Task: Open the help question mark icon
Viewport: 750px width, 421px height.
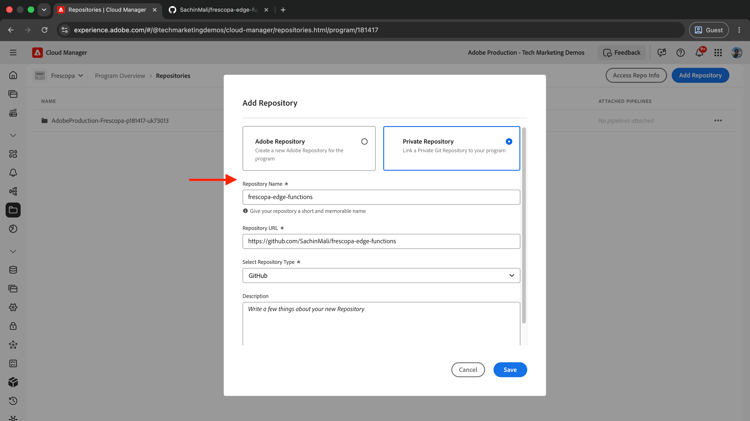Action: [680, 53]
